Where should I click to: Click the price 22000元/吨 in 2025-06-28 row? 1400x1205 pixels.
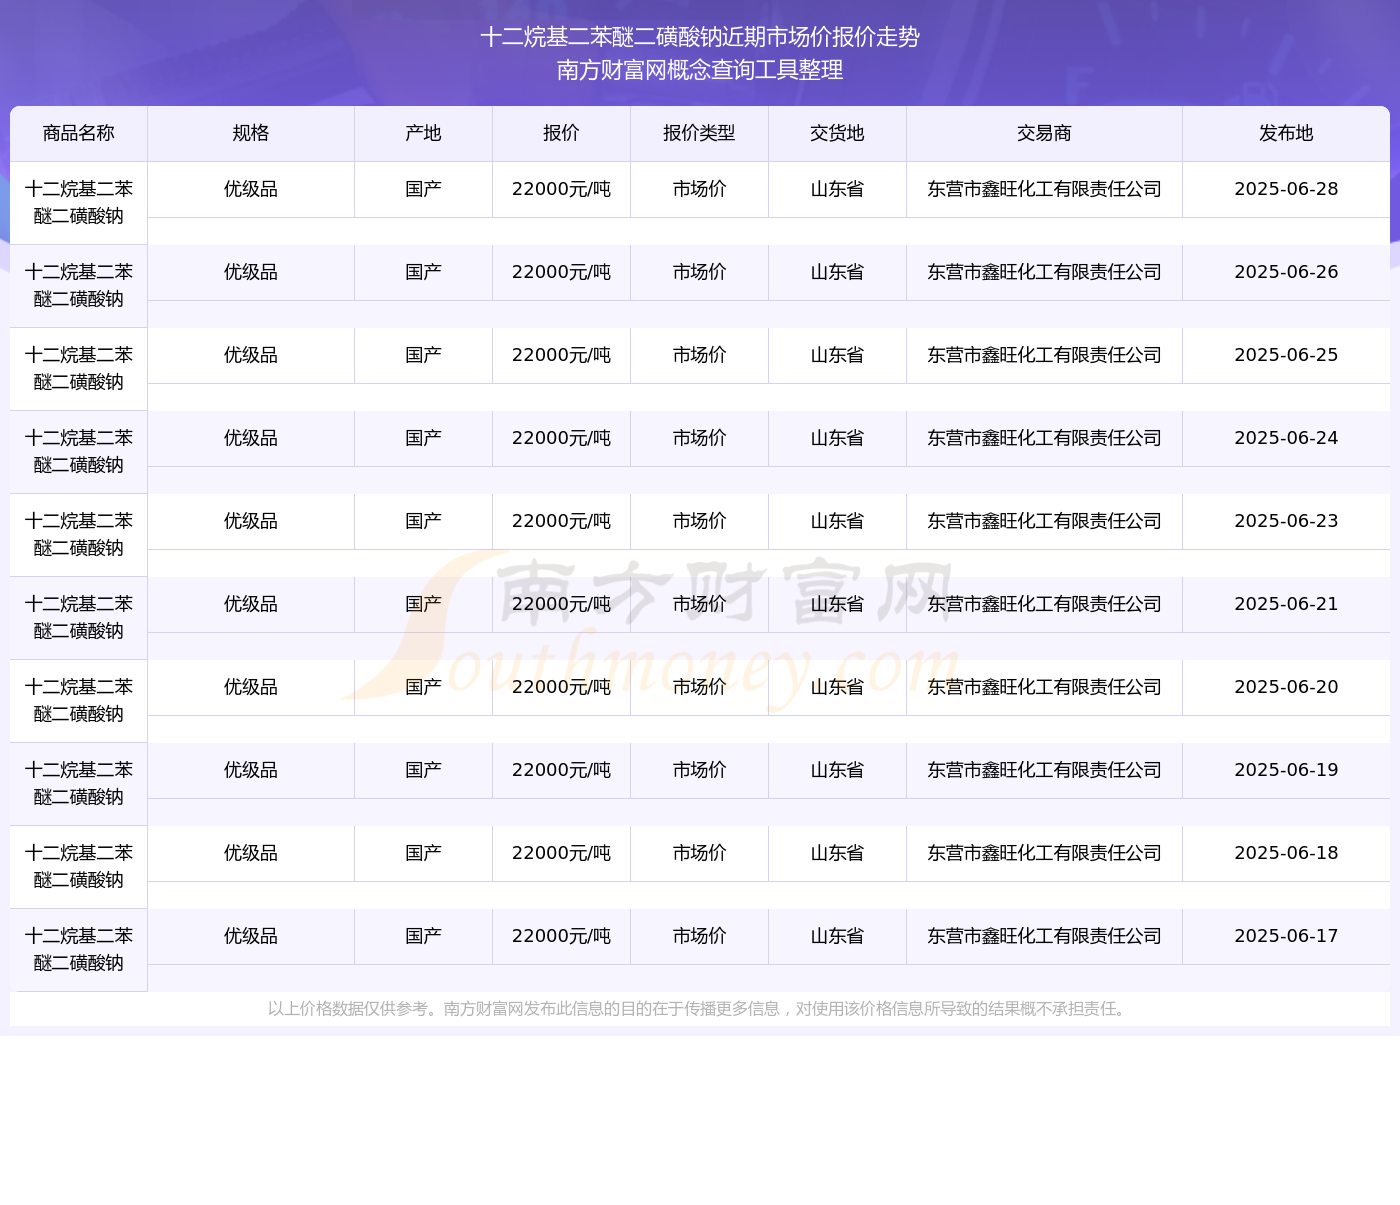[561, 189]
